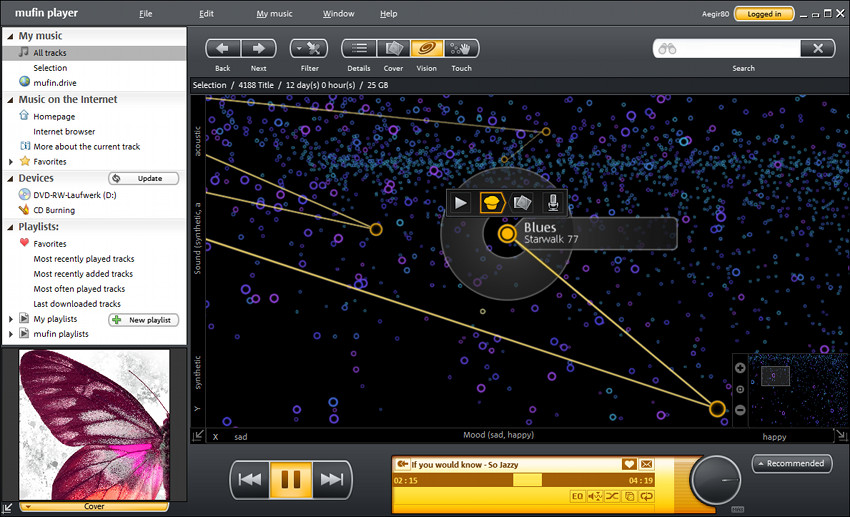The height and width of the screenshot is (517, 850).
Task: Toggle repeat playback
Action: tap(647, 496)
